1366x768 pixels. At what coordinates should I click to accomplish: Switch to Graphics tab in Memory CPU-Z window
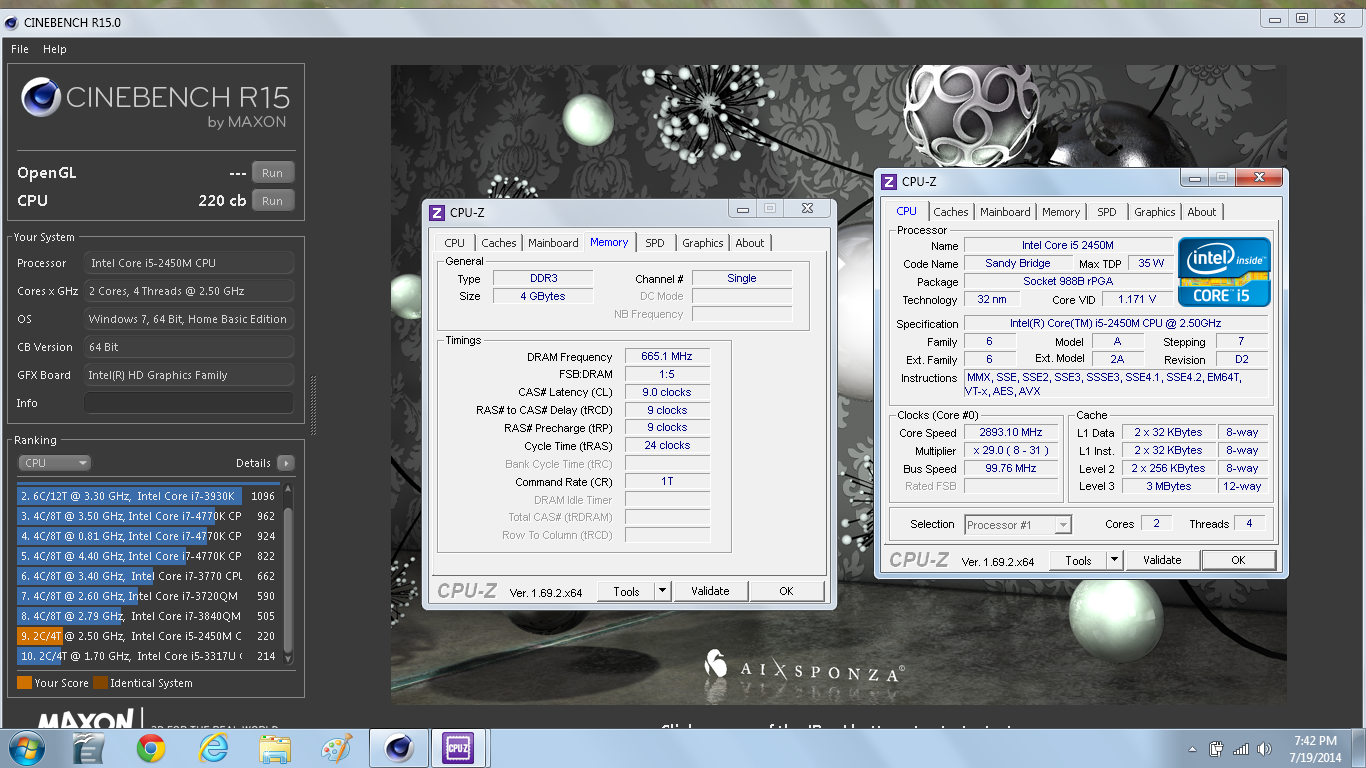[703, 243]
